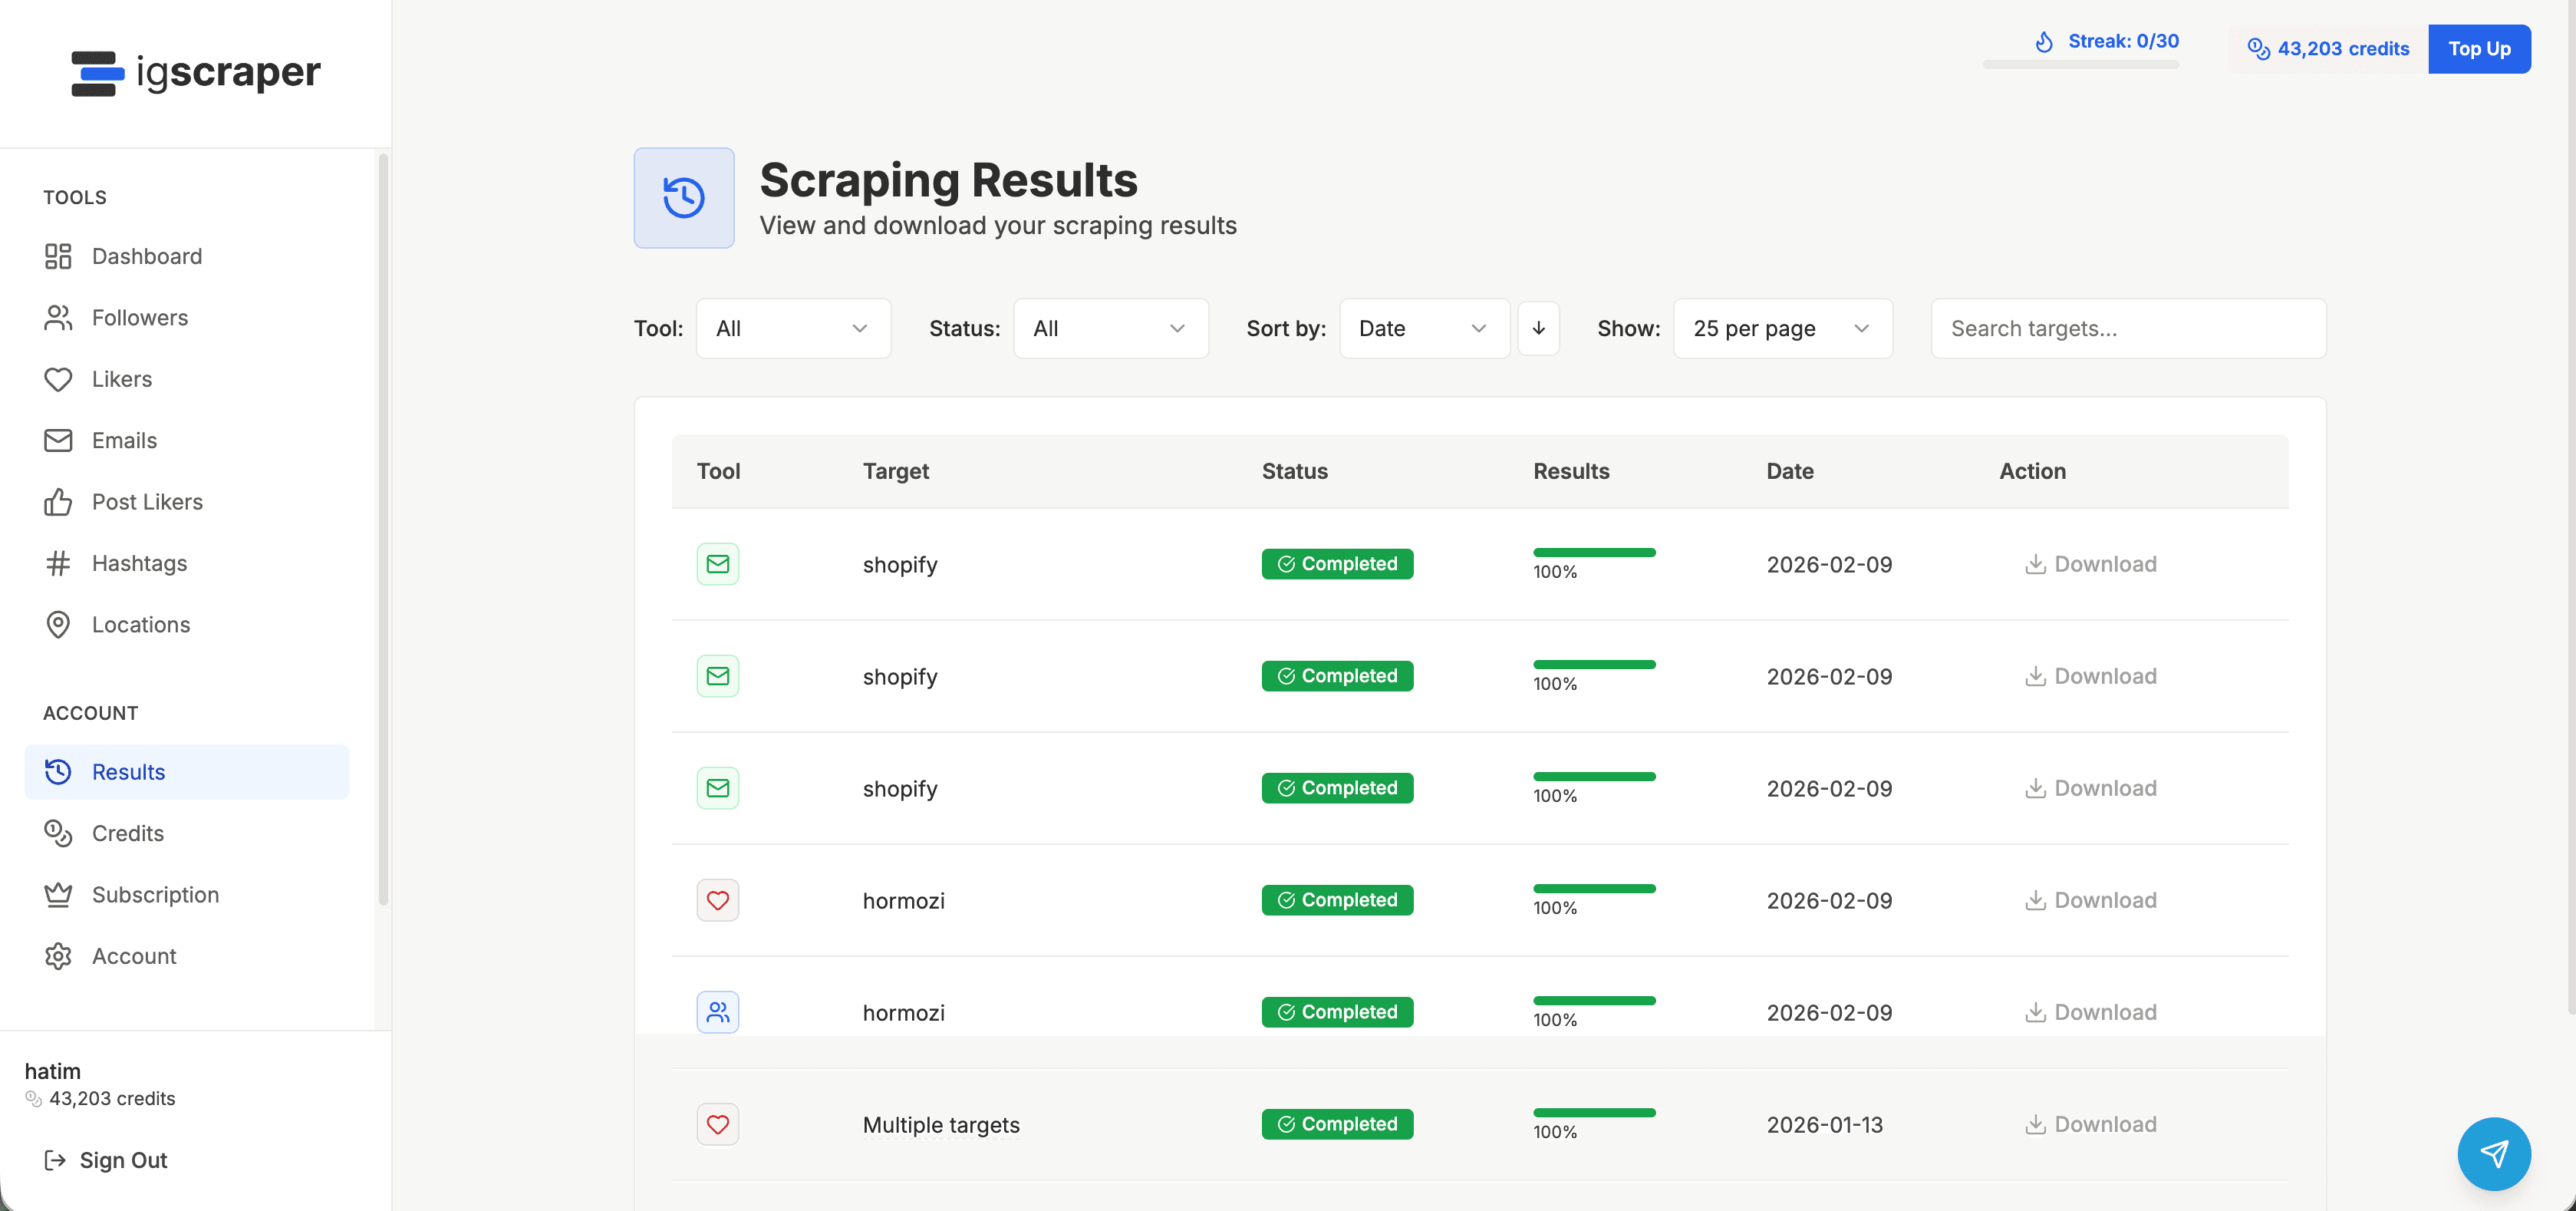
Task: Open the Status filter dropdown
Action: (1110, 328)
